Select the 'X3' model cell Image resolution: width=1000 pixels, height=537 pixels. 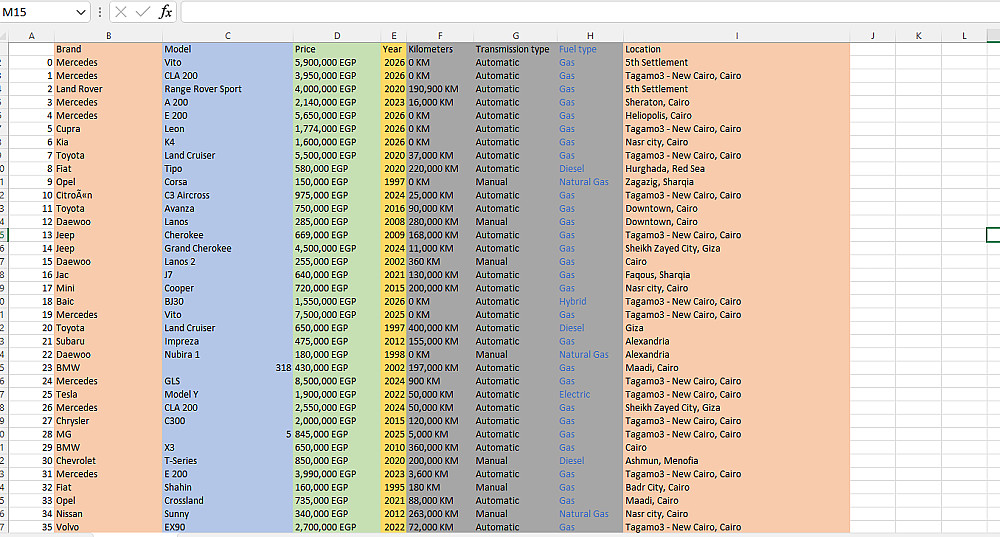click(228, 448)
